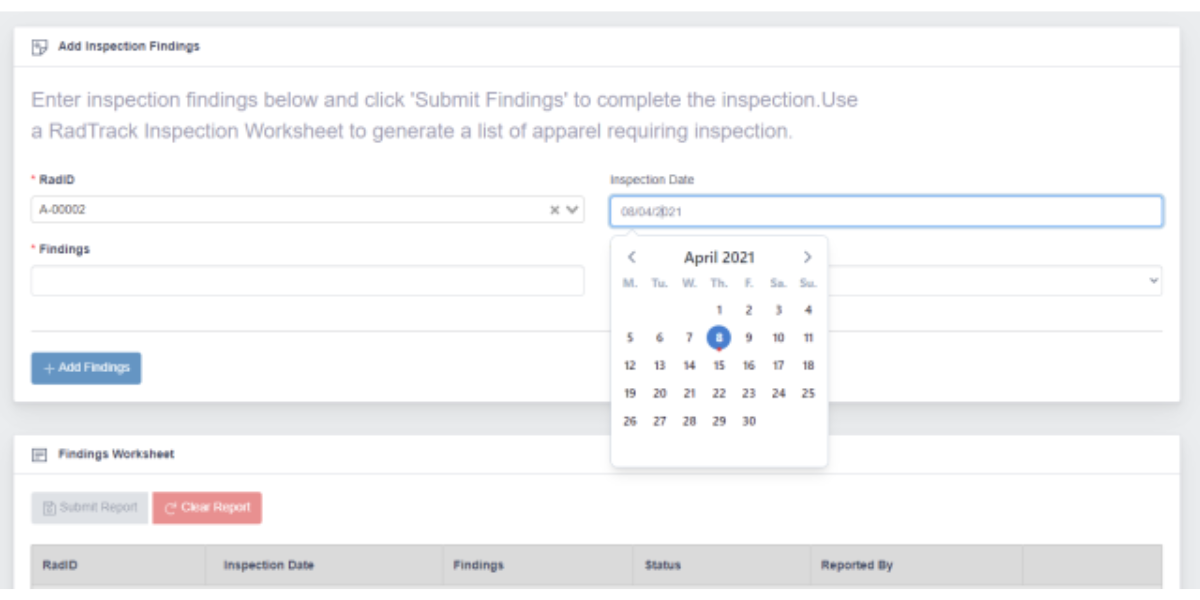Click the Add Inspection Findings header icon
1200x600 pixels.
(x=40, y=46)
